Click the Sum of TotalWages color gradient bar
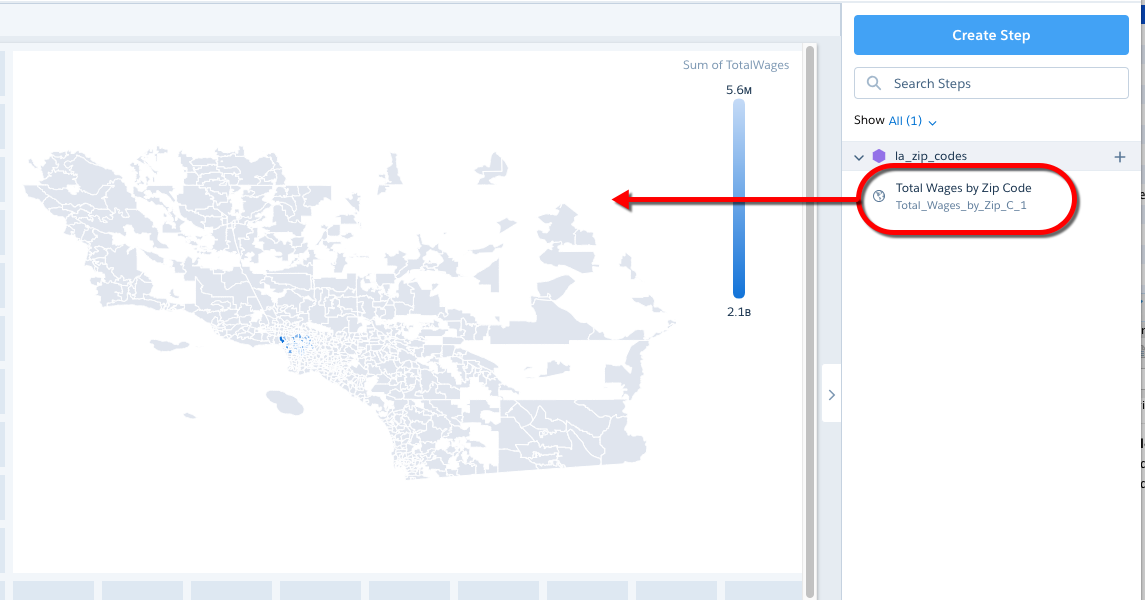 (739, 199)
